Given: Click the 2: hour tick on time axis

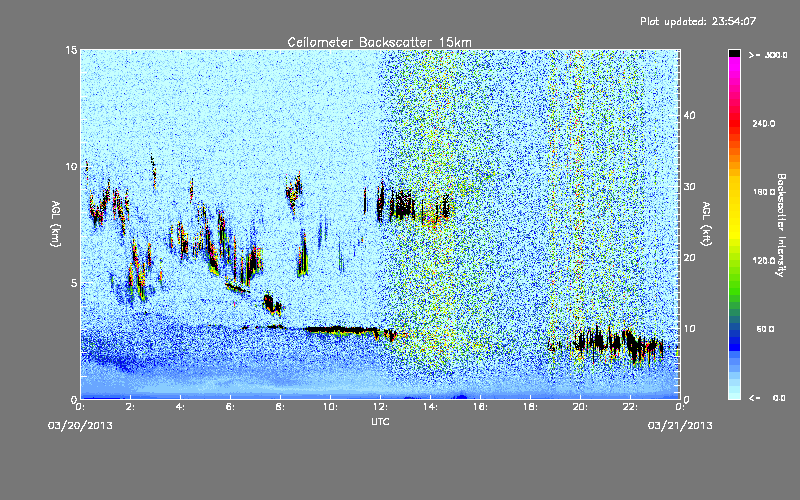Looking at the screenshot, I should click(131, 407).
